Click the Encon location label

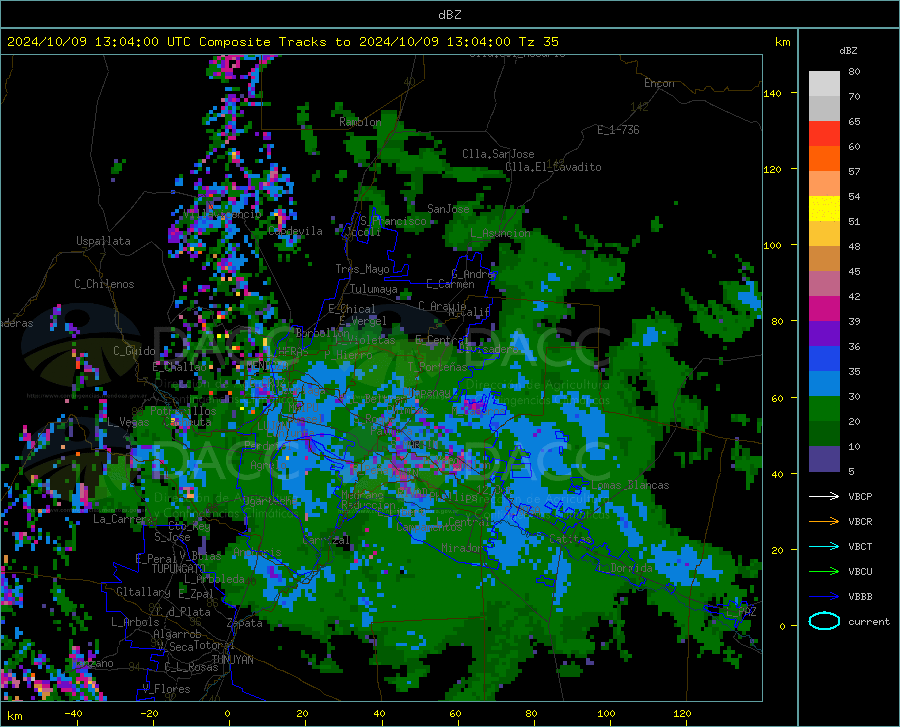(x=659, y=83)
